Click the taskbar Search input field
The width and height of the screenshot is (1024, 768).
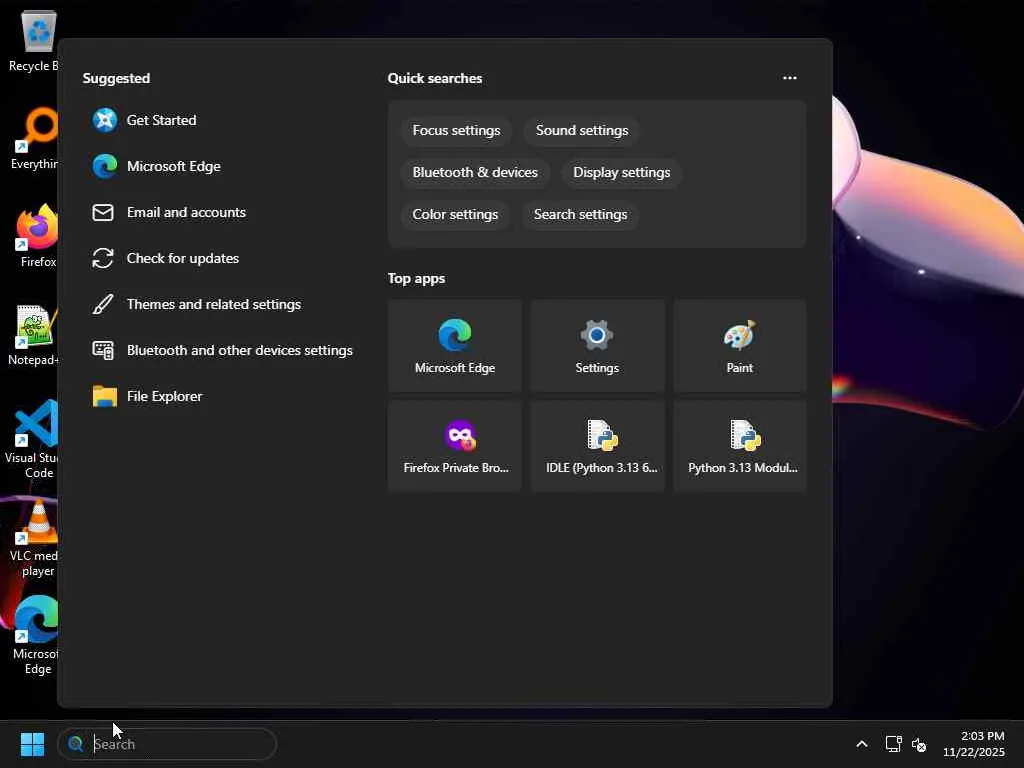click(x=167, y=744)
